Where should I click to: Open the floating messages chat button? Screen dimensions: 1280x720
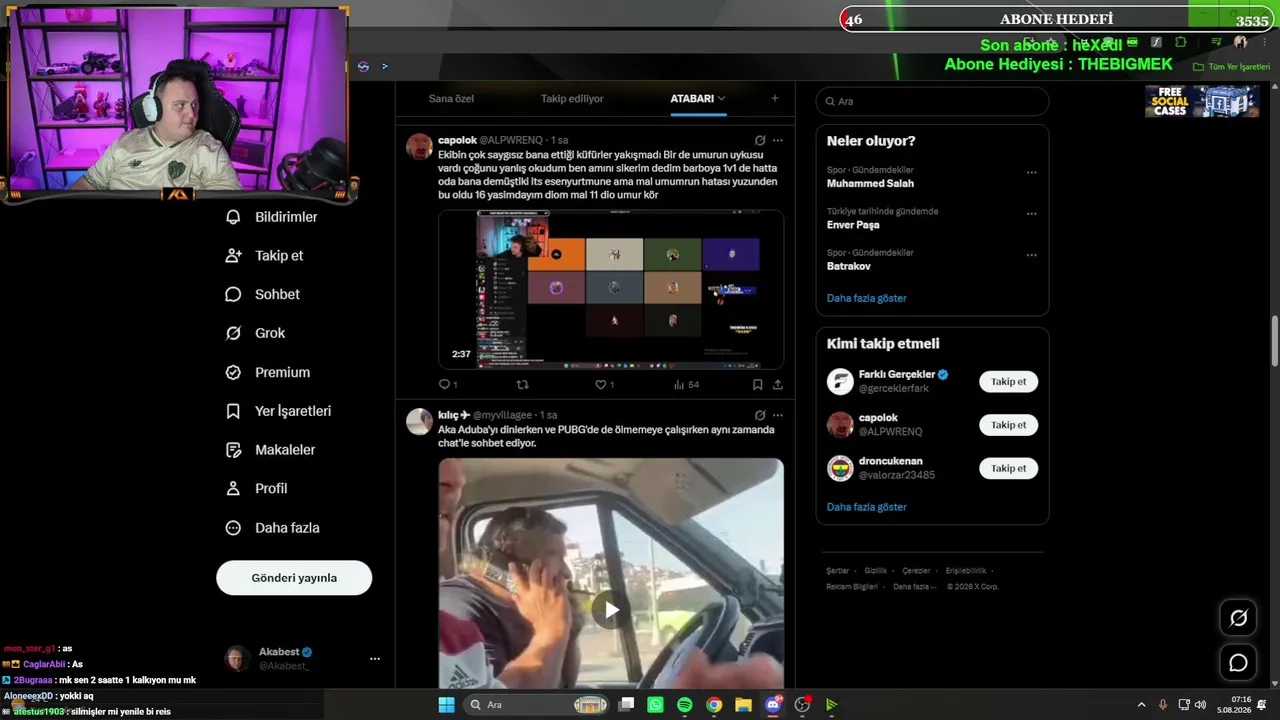(x=1238, y=663)
